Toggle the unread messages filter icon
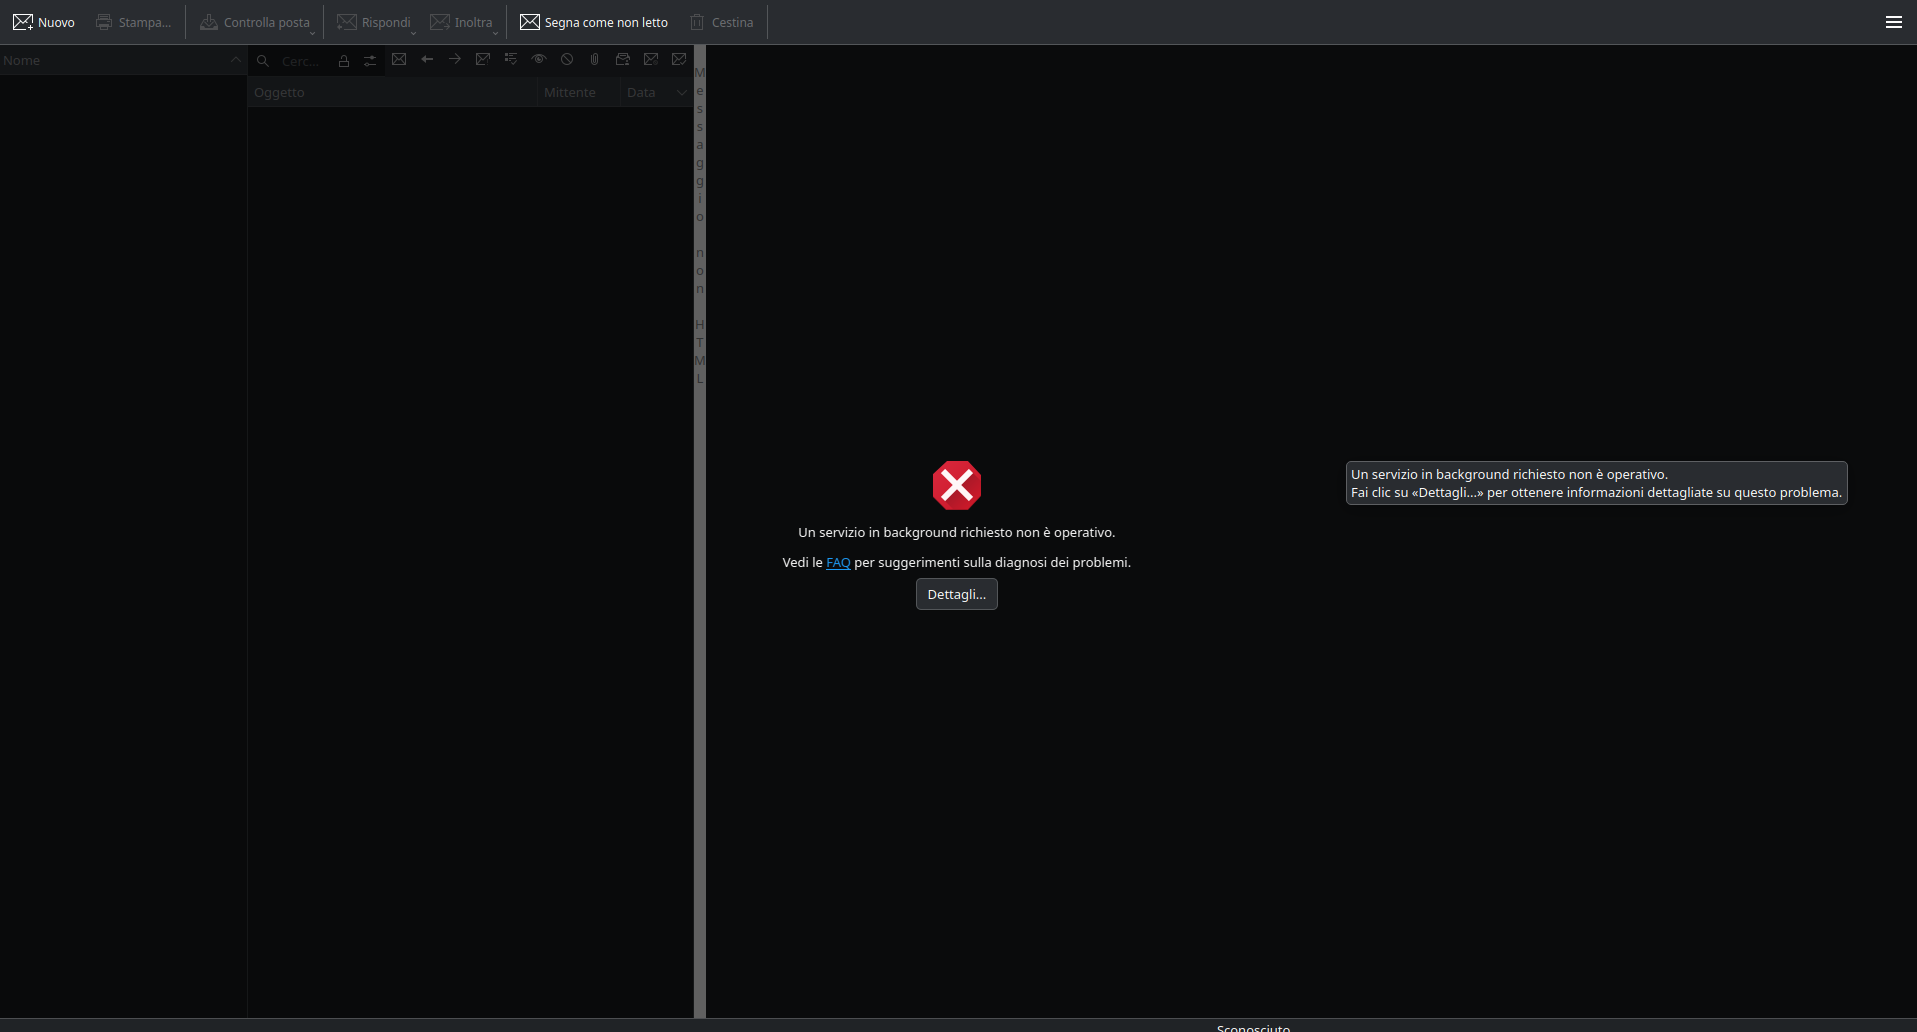Image resolution: width=1917 pixels, height=1032 pixels. tap(399, 60)
